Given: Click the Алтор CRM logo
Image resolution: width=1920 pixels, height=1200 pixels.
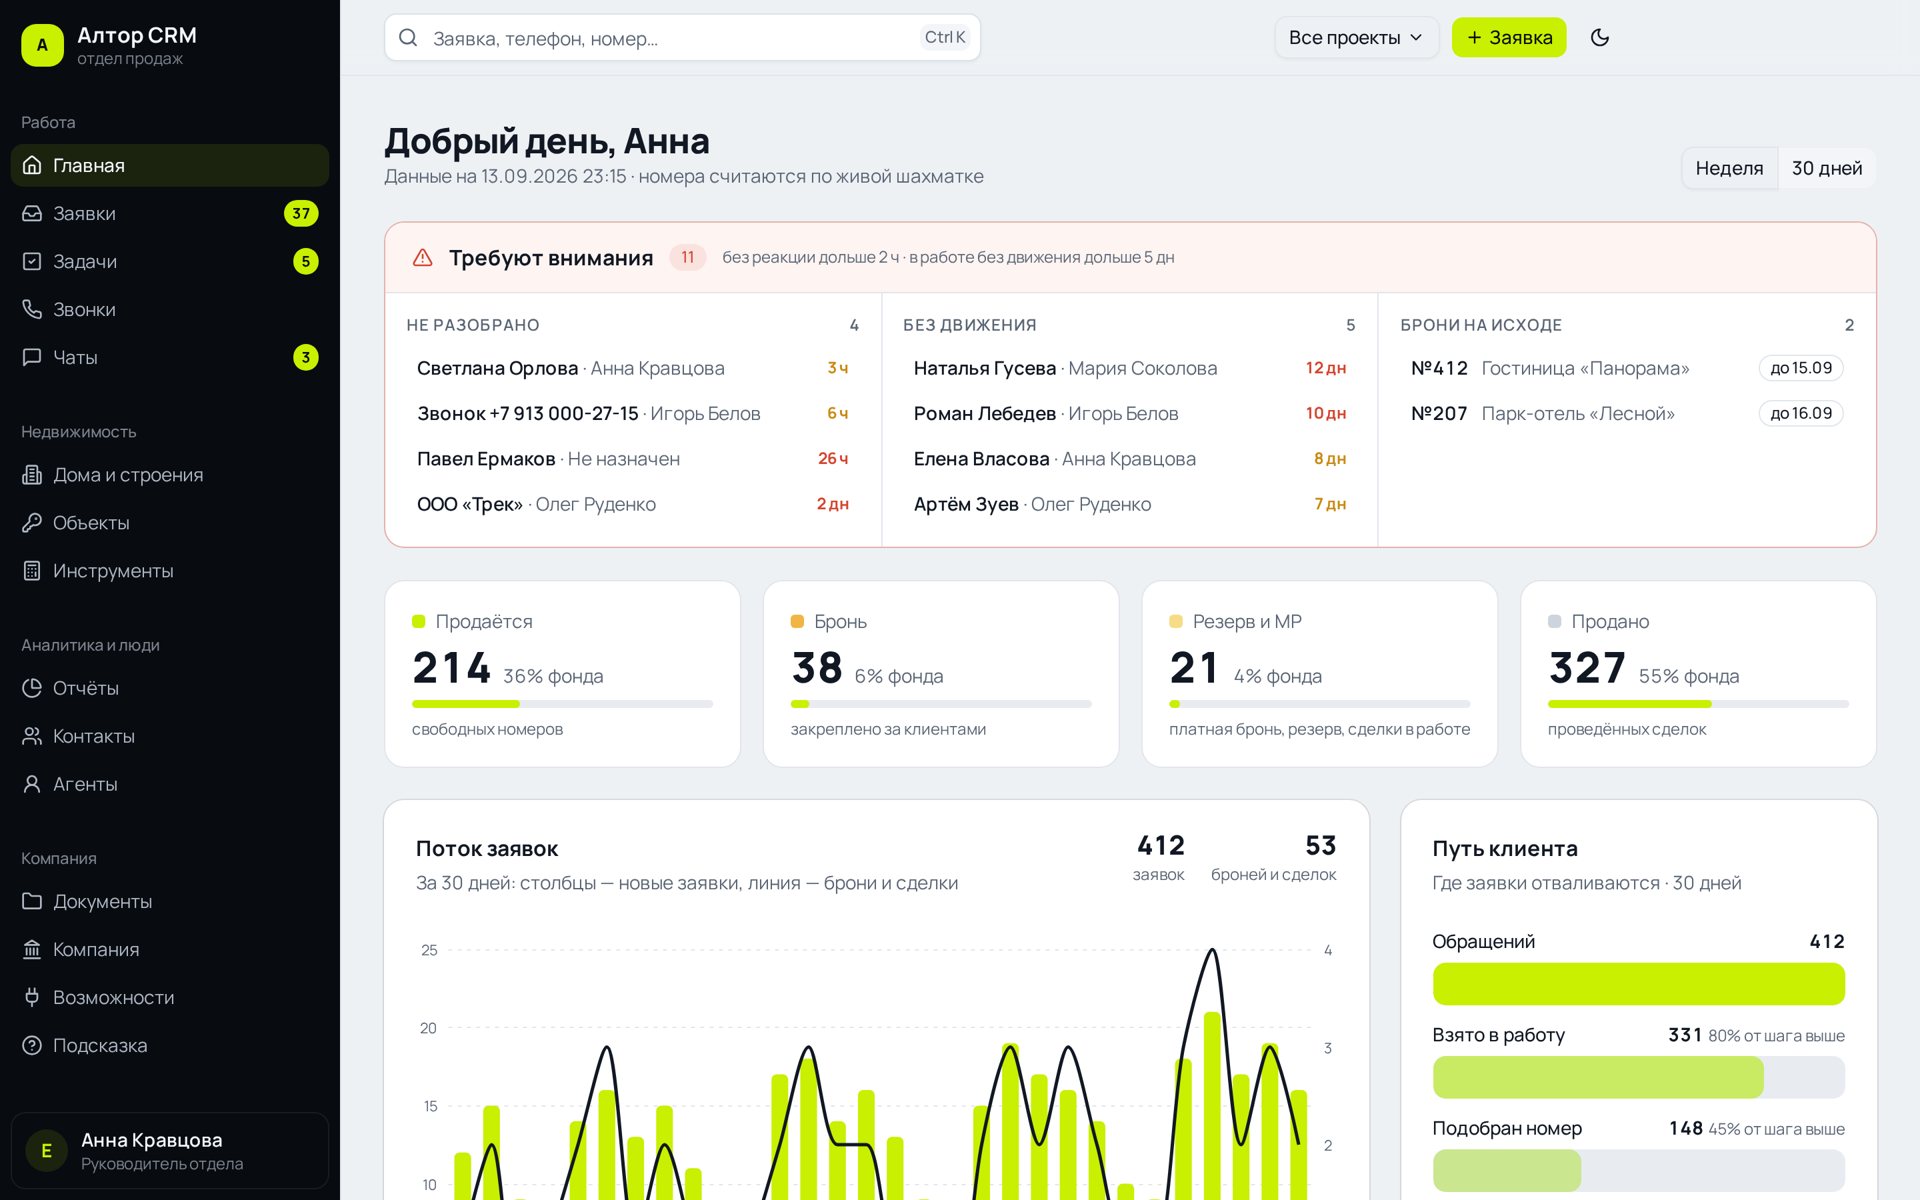Looking at the screenshot, I should 42,45.
